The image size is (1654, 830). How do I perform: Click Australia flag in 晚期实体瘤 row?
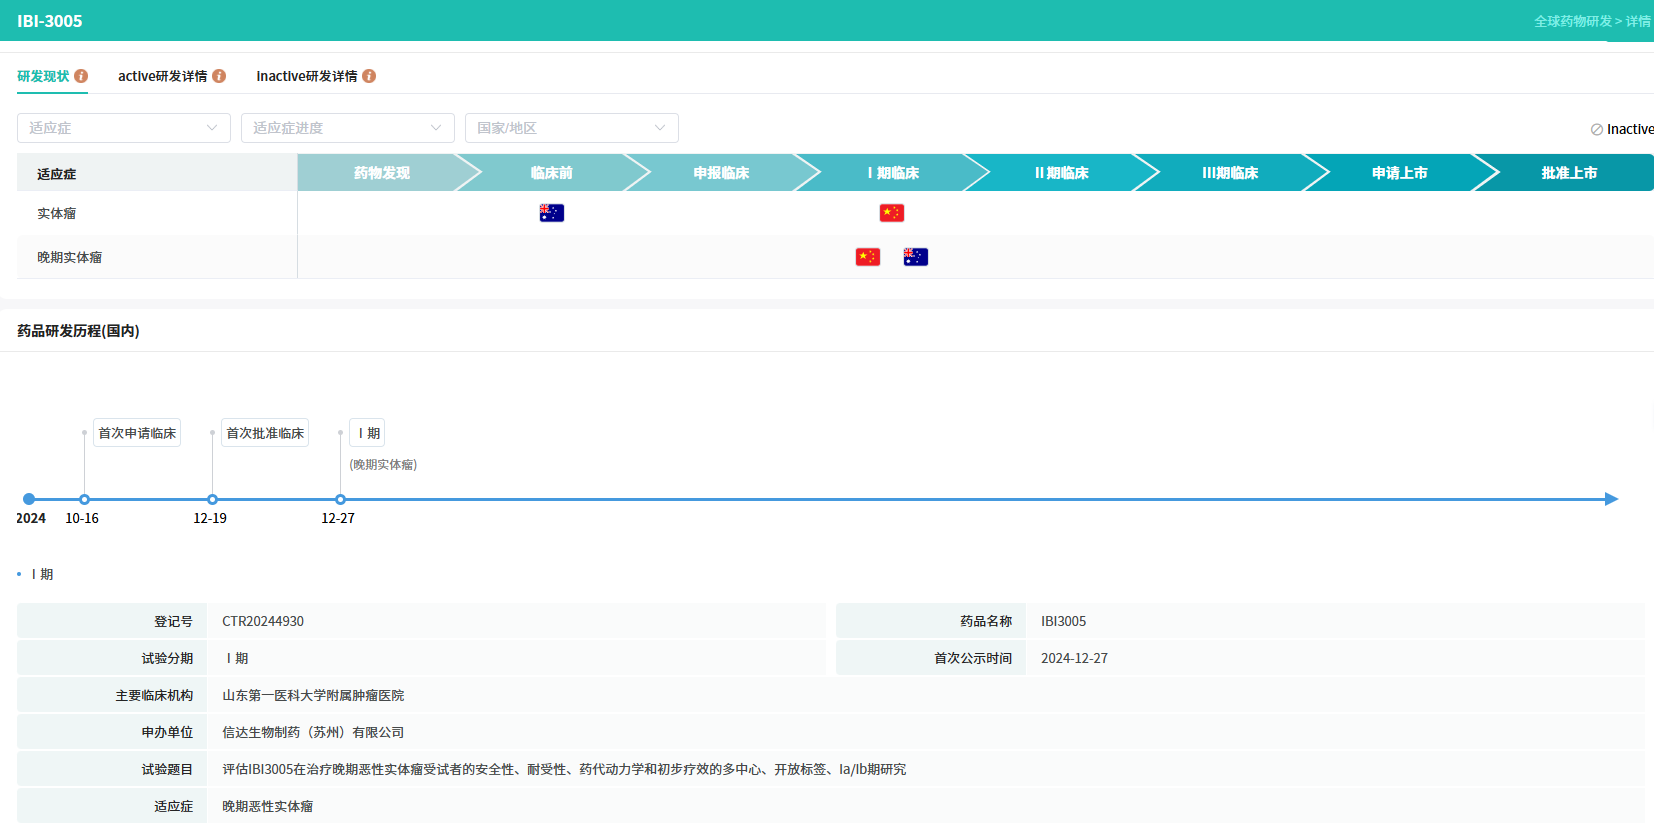(915, 257)
